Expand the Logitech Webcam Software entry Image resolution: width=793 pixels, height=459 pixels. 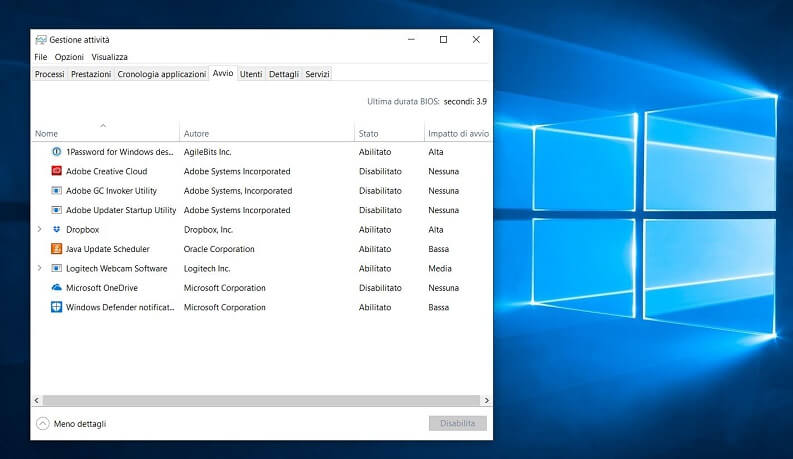click(39, 268)
